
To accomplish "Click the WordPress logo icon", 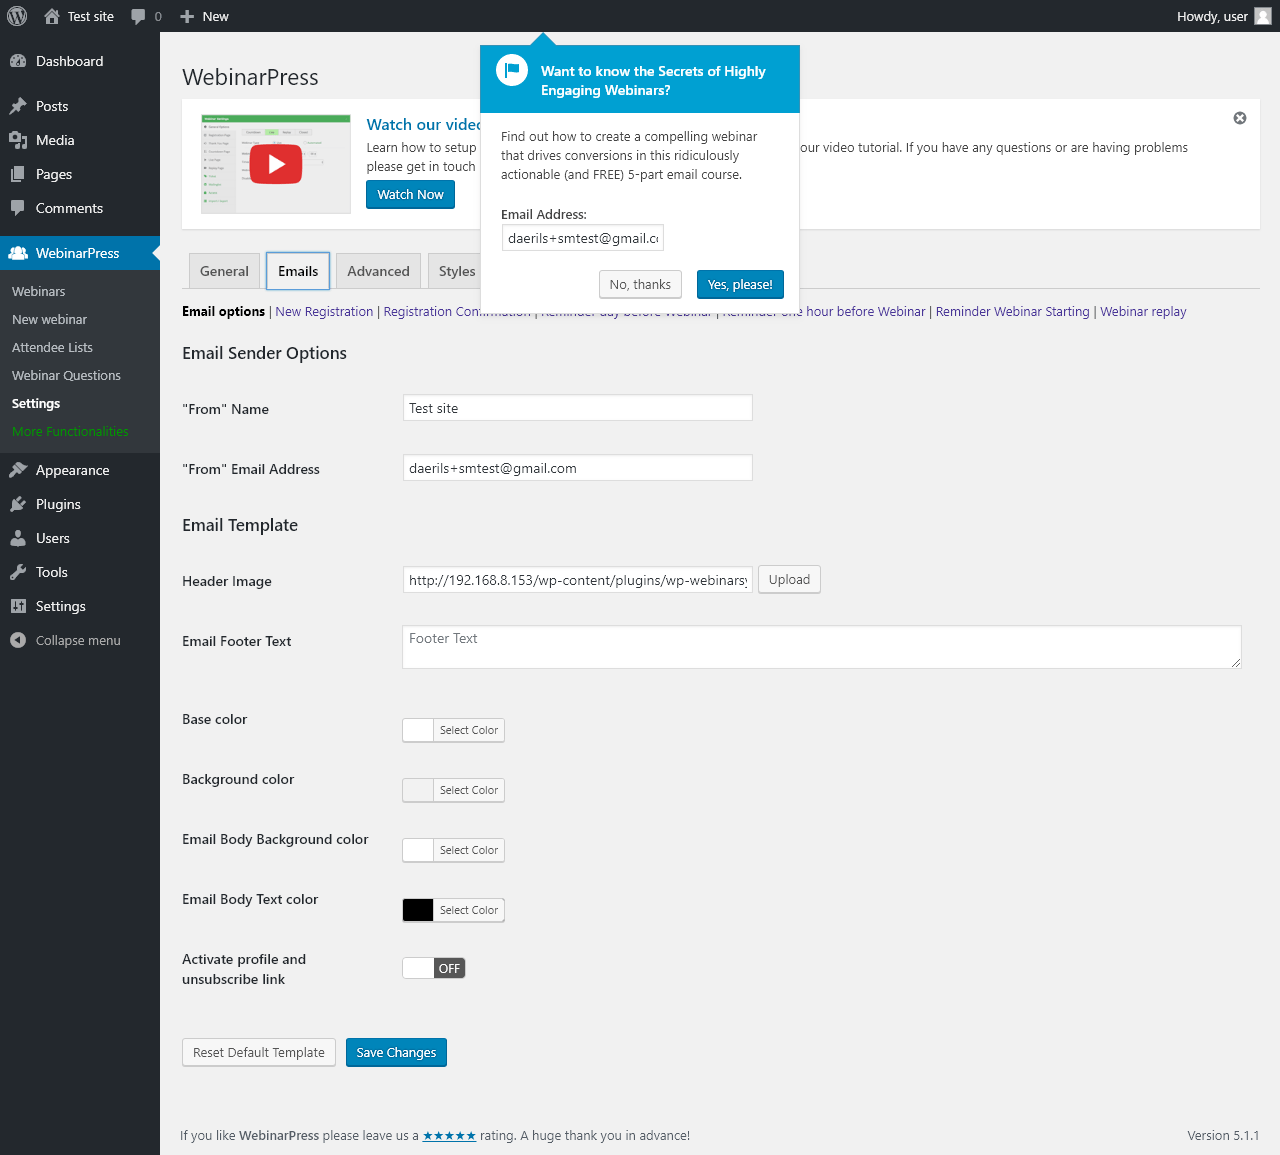I will coord(17,16).
